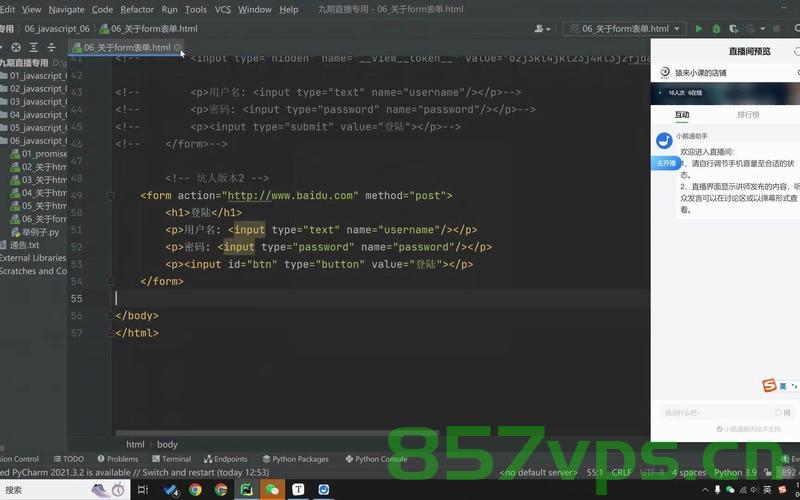Open the Python Console tool window
This screenshot has width=800, height=500.
pos(377,459)
